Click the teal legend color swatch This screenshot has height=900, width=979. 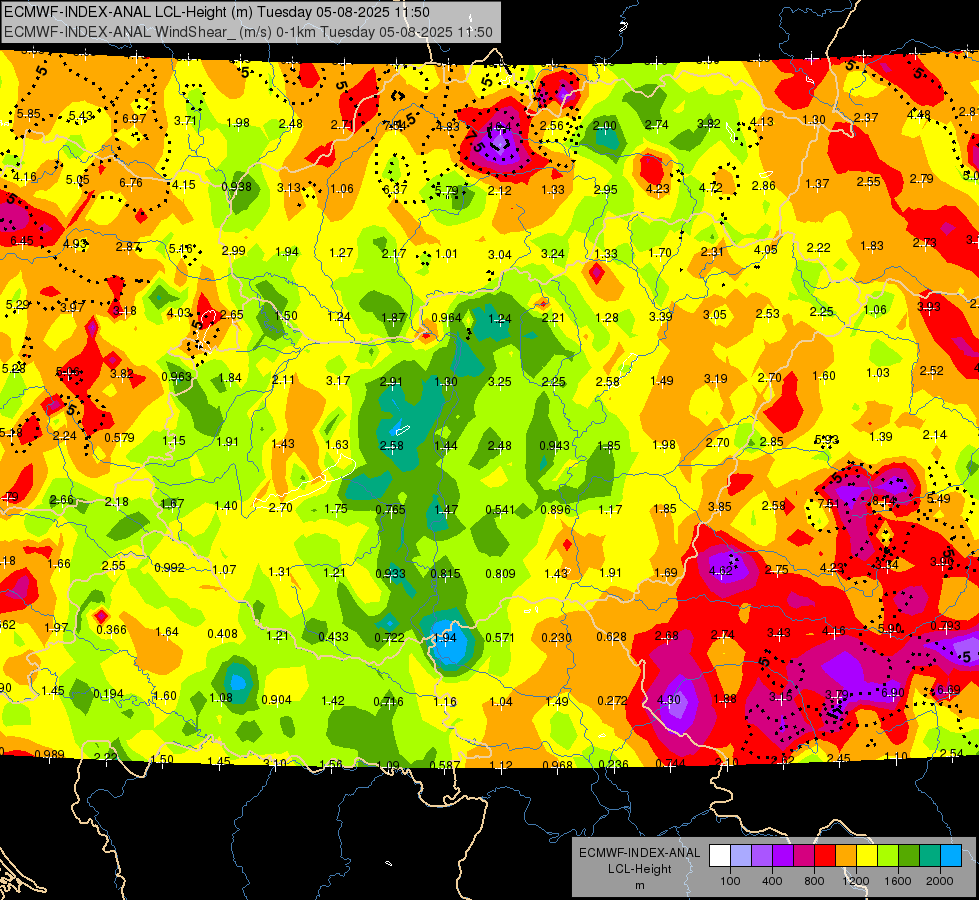[930, 856]
